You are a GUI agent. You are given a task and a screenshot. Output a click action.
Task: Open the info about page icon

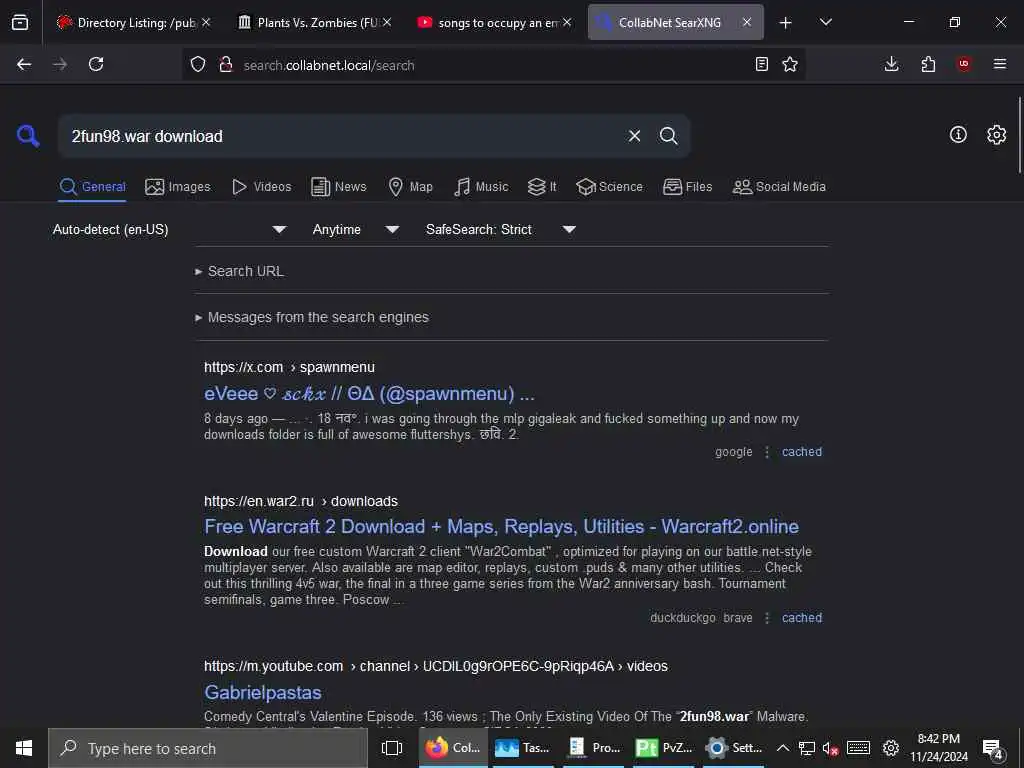coord(957,135)
